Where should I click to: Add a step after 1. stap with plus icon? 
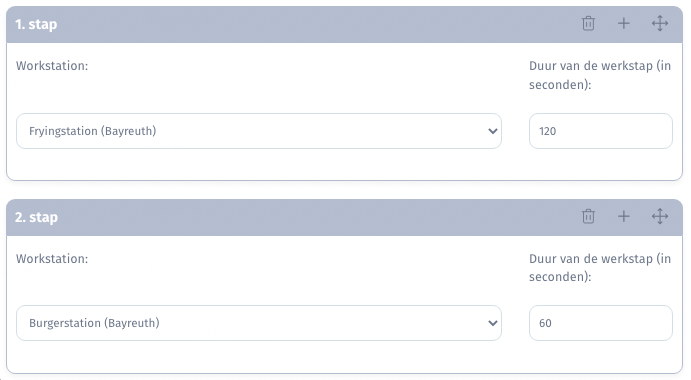click(624, 23)
